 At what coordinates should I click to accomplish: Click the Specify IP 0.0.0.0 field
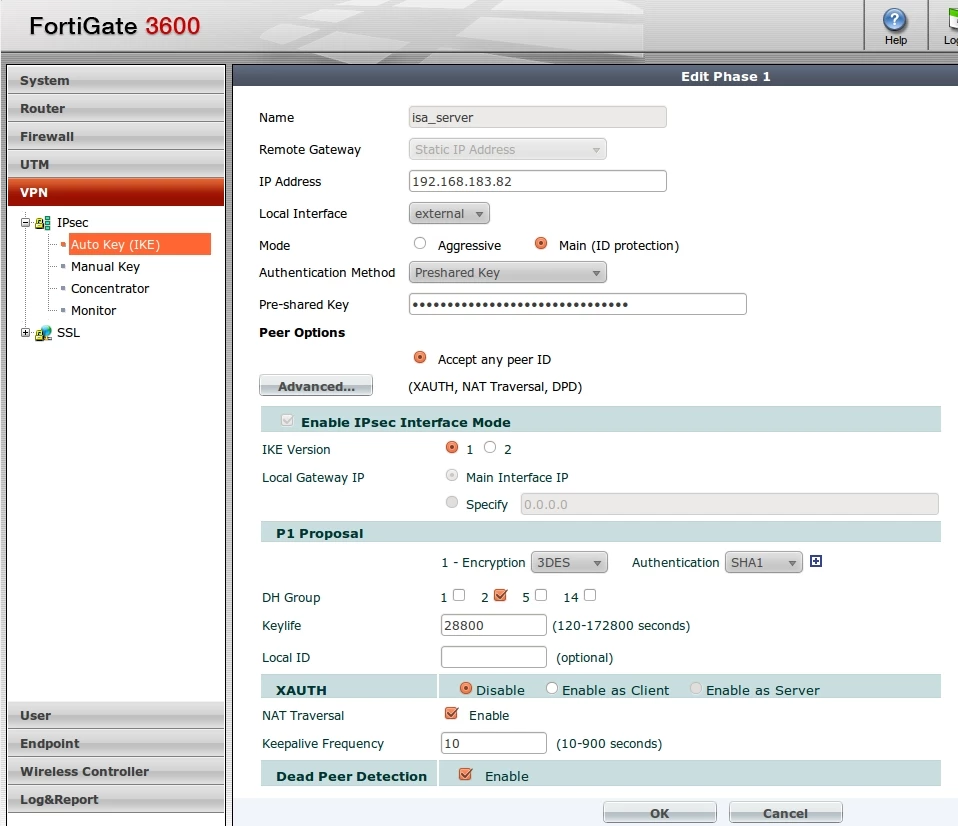(729, 504)
